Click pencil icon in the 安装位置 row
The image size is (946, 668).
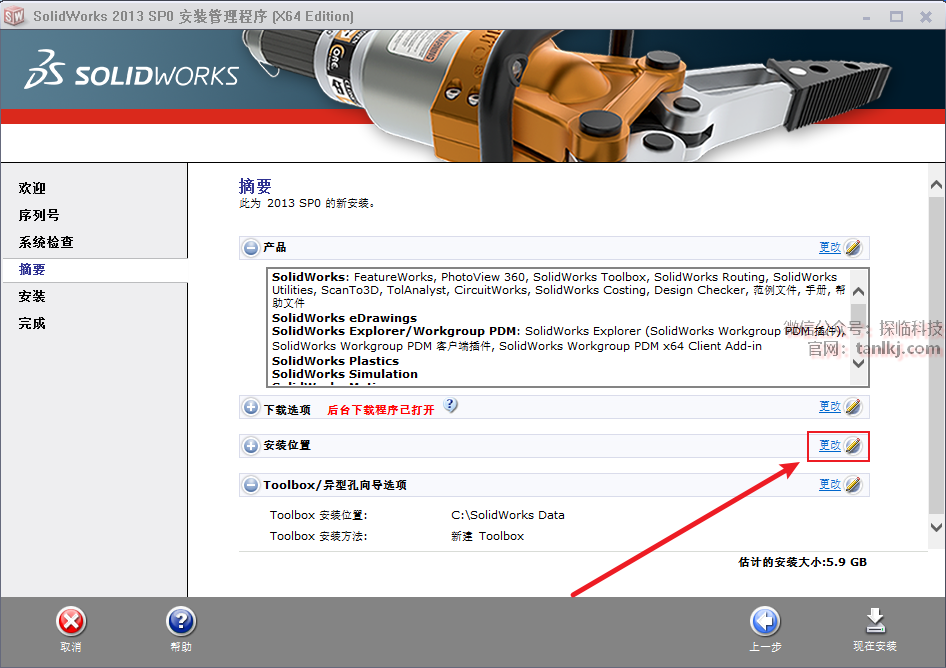[853, 445]
